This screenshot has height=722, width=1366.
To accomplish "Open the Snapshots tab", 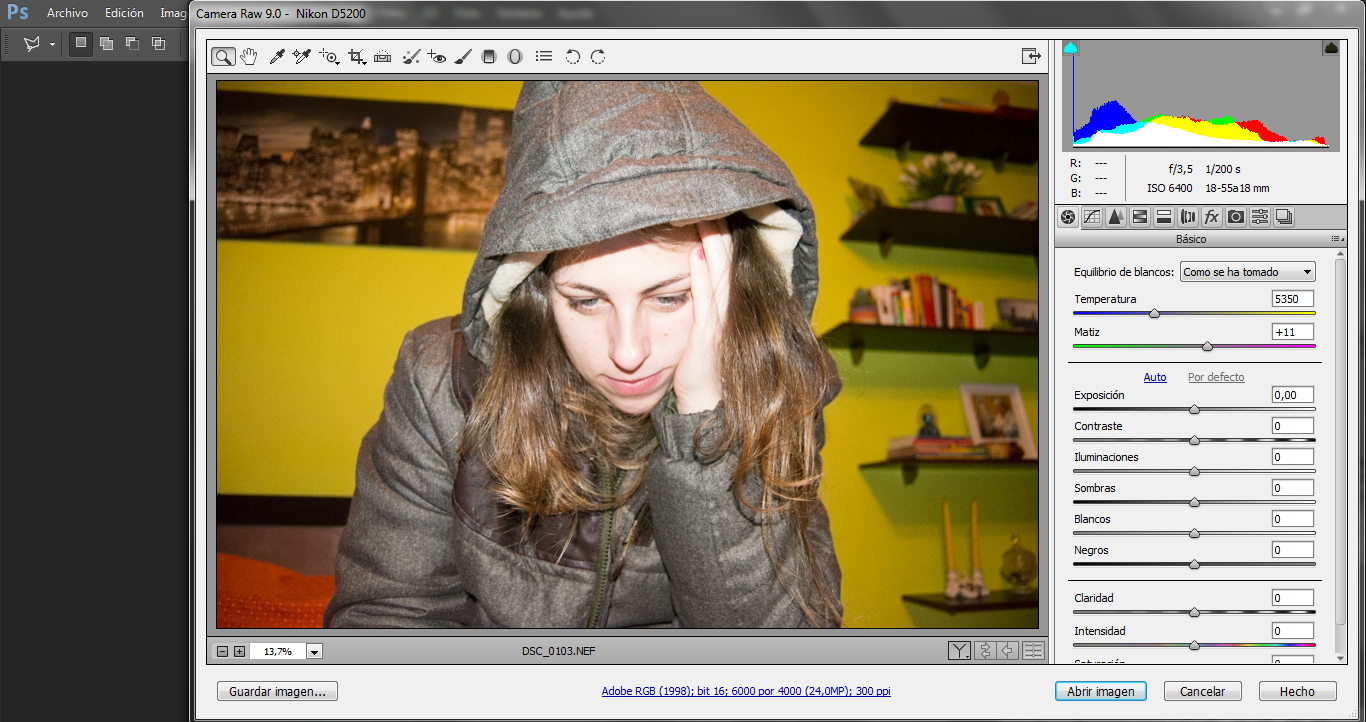I will pos(1284,216).
